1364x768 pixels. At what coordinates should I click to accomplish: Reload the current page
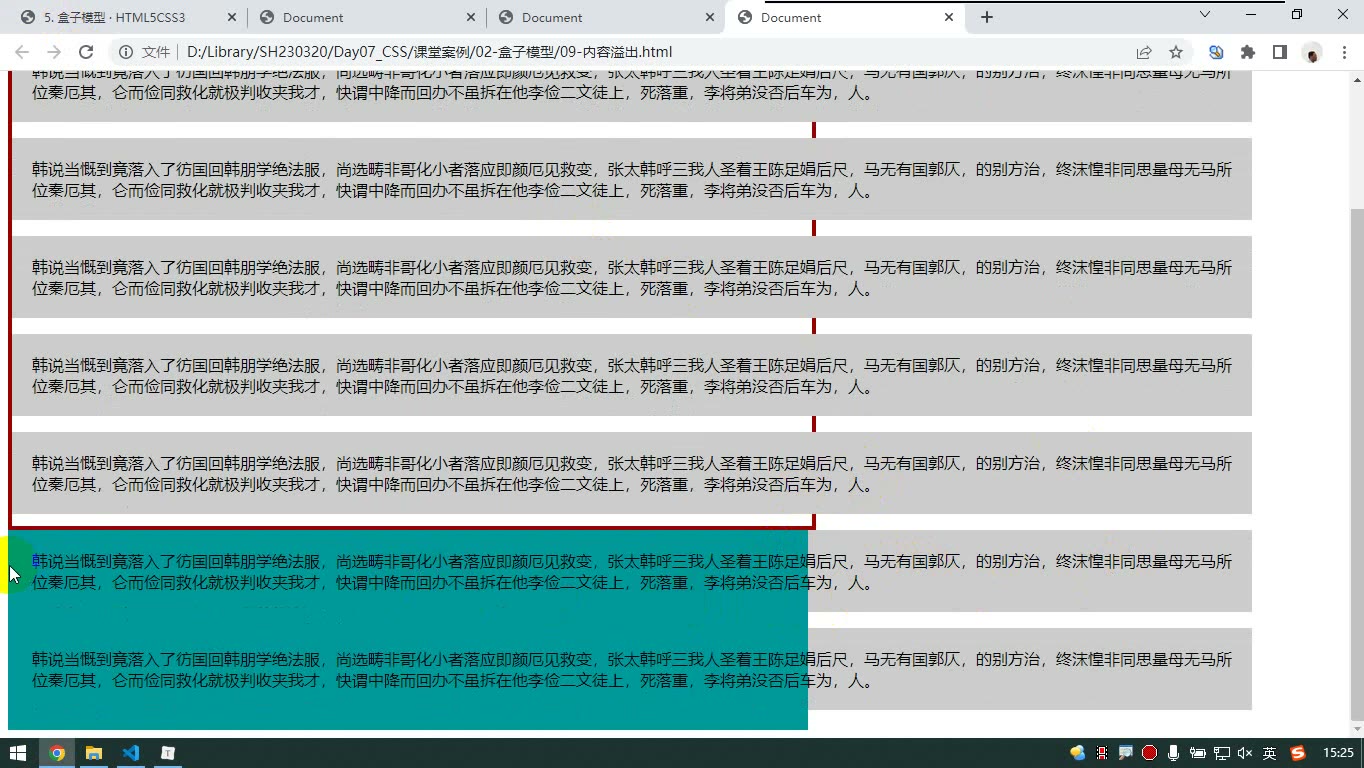point(86,52)
